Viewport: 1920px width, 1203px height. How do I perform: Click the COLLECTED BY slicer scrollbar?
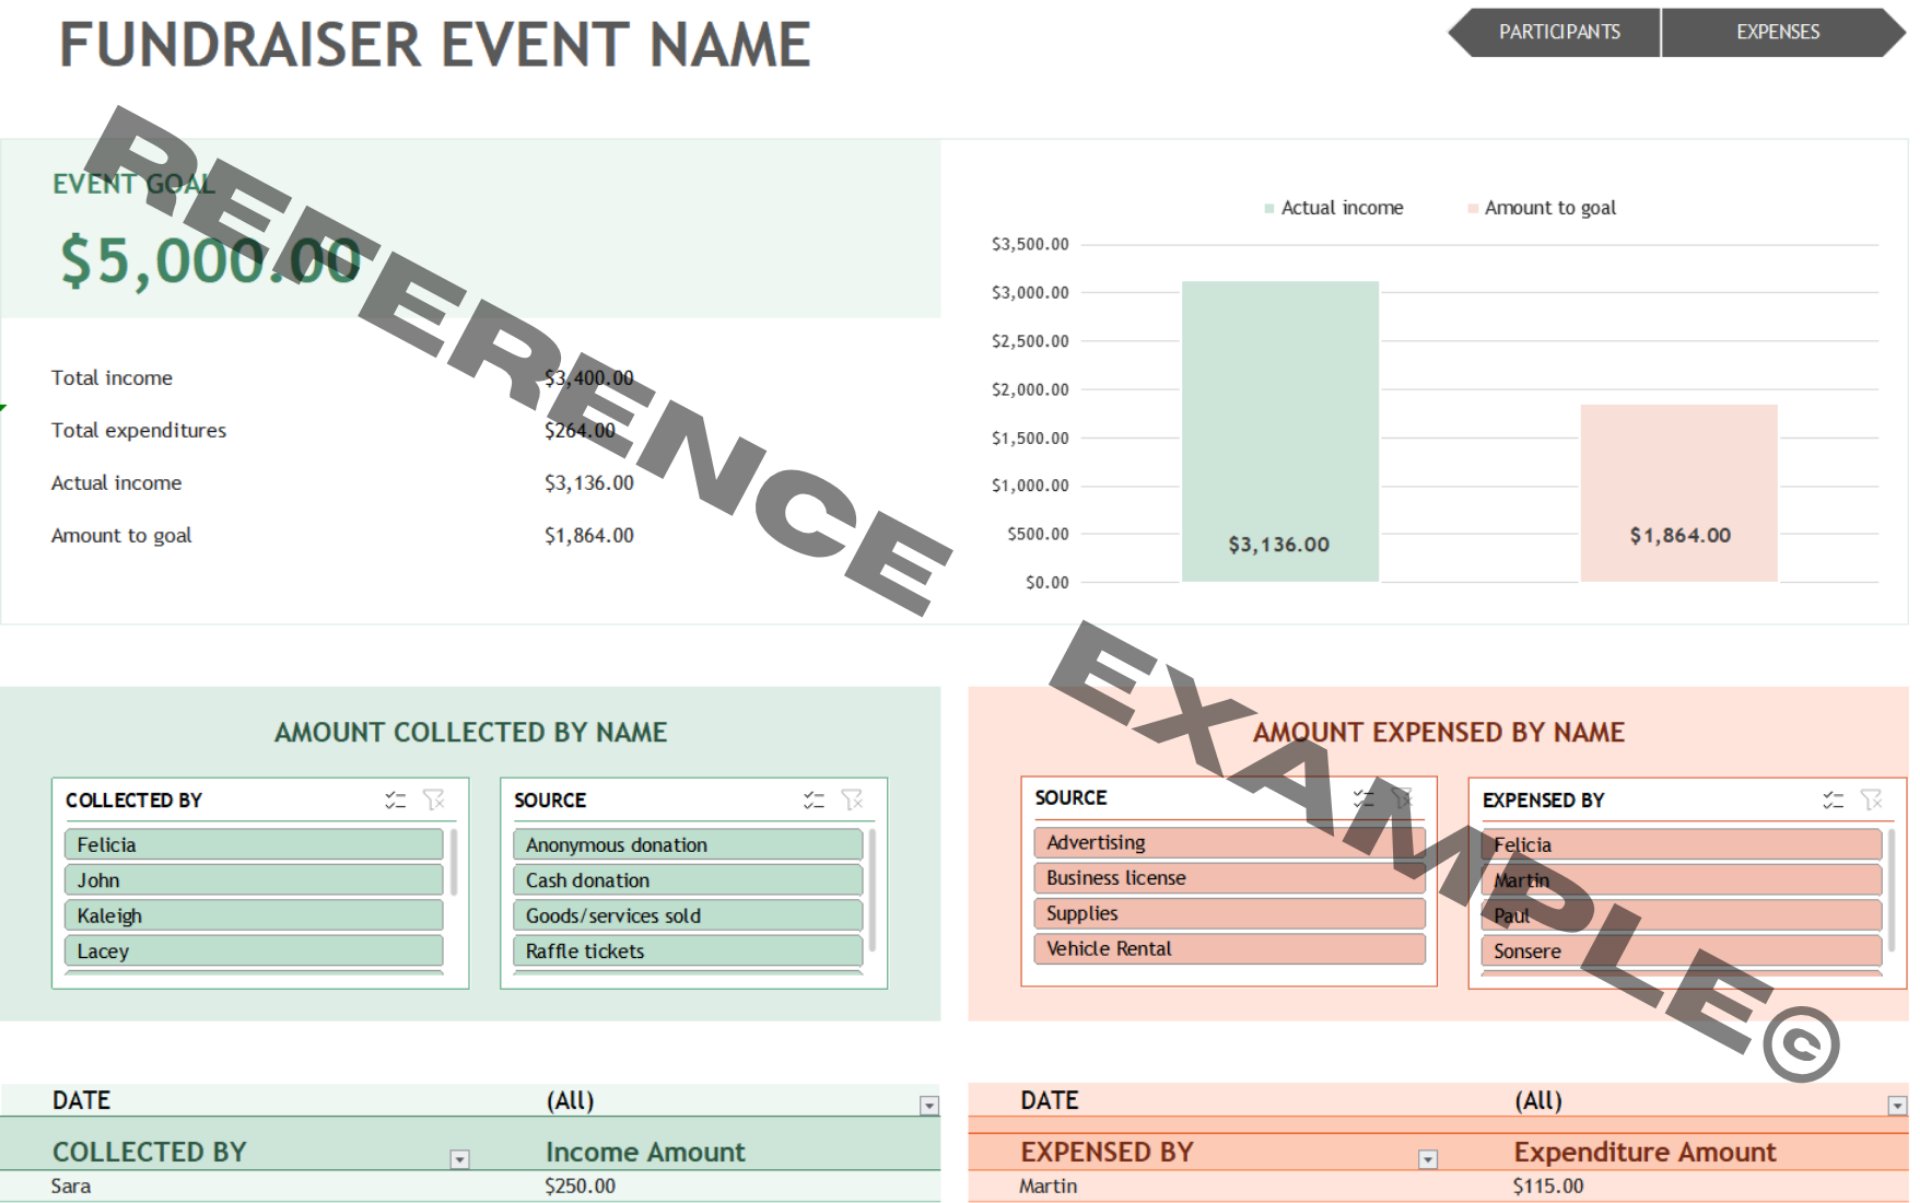454,862
